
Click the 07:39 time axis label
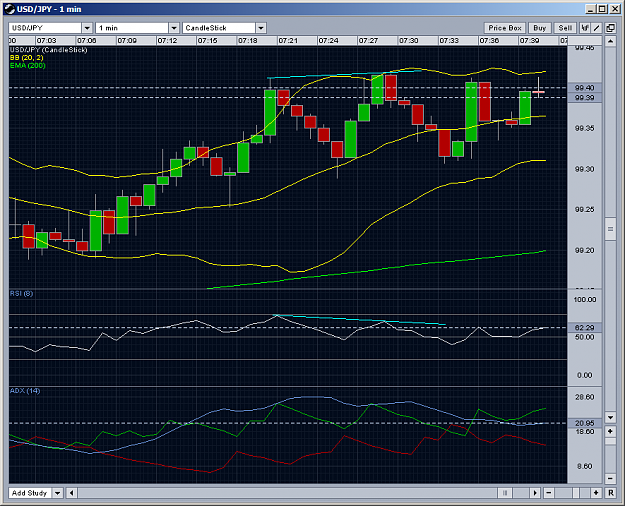coord(530,41)
